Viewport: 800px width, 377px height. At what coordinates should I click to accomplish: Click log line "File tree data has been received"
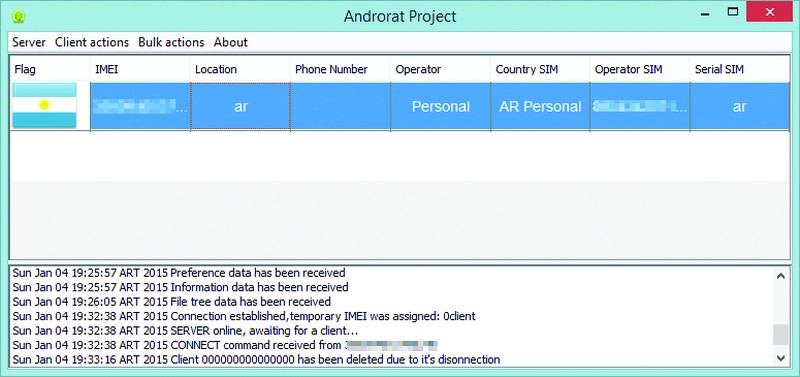(172, 301)
